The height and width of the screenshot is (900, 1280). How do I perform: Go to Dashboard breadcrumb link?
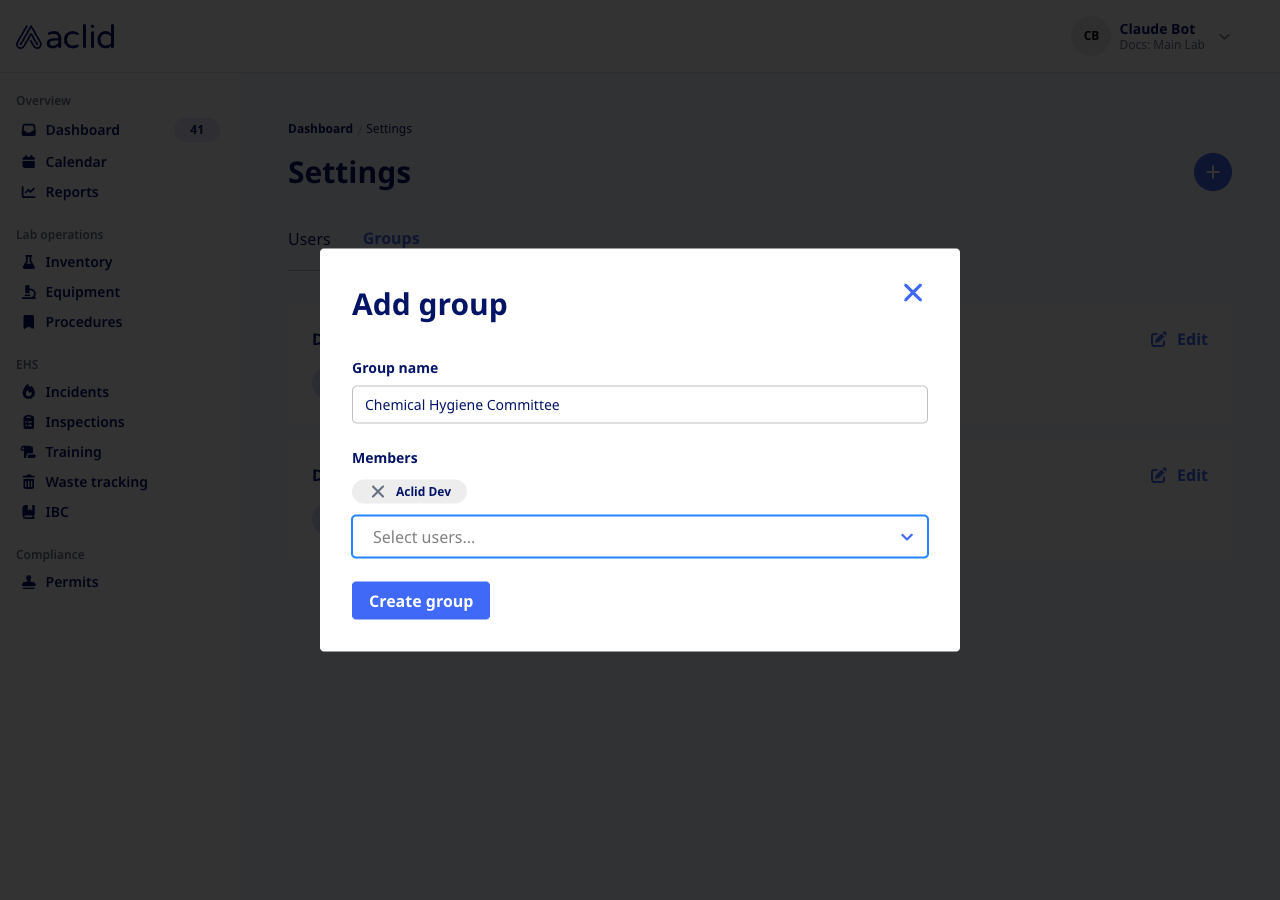320,129
